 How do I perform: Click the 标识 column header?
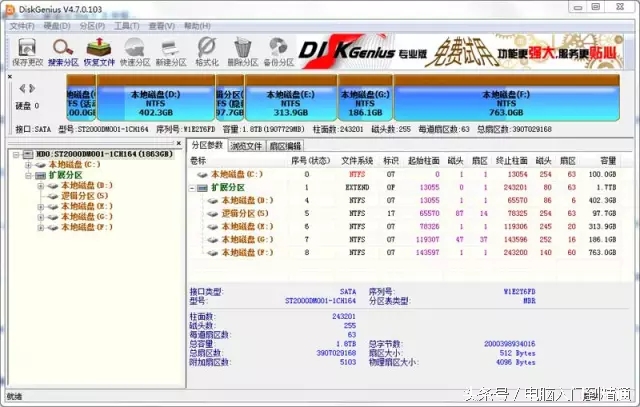point(391,161)
